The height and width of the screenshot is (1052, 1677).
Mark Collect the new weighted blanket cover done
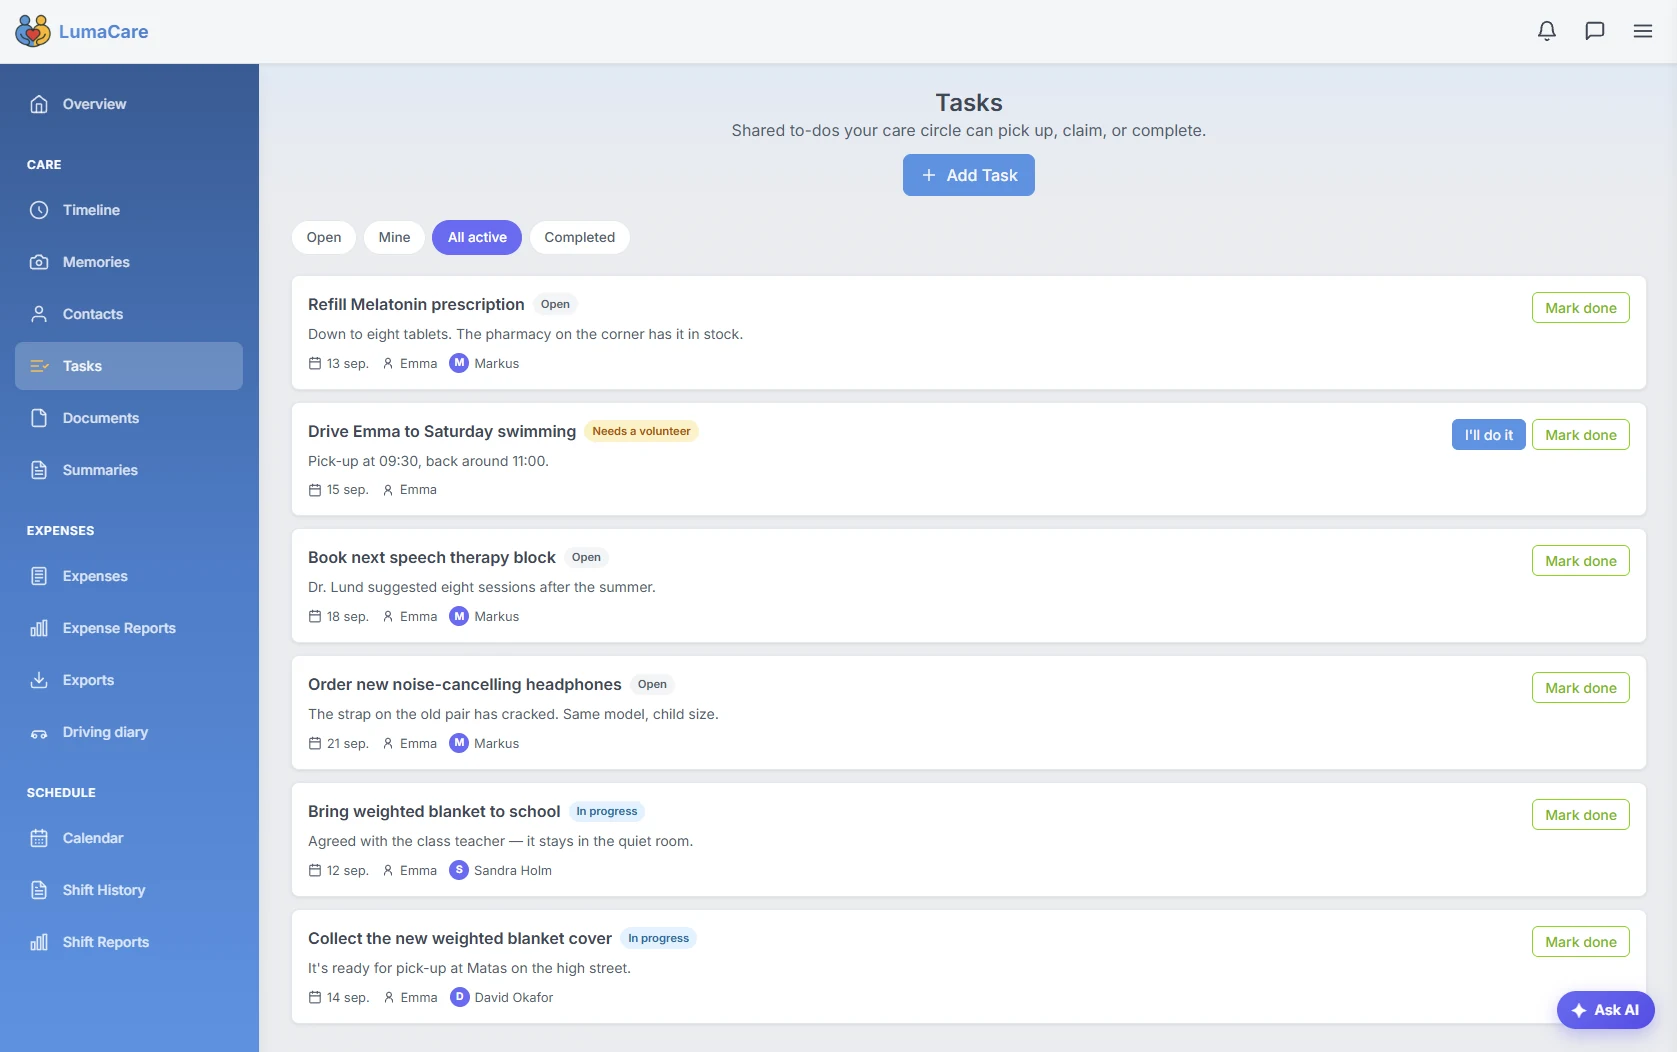pyautogui.click(x=1581, y=942)
